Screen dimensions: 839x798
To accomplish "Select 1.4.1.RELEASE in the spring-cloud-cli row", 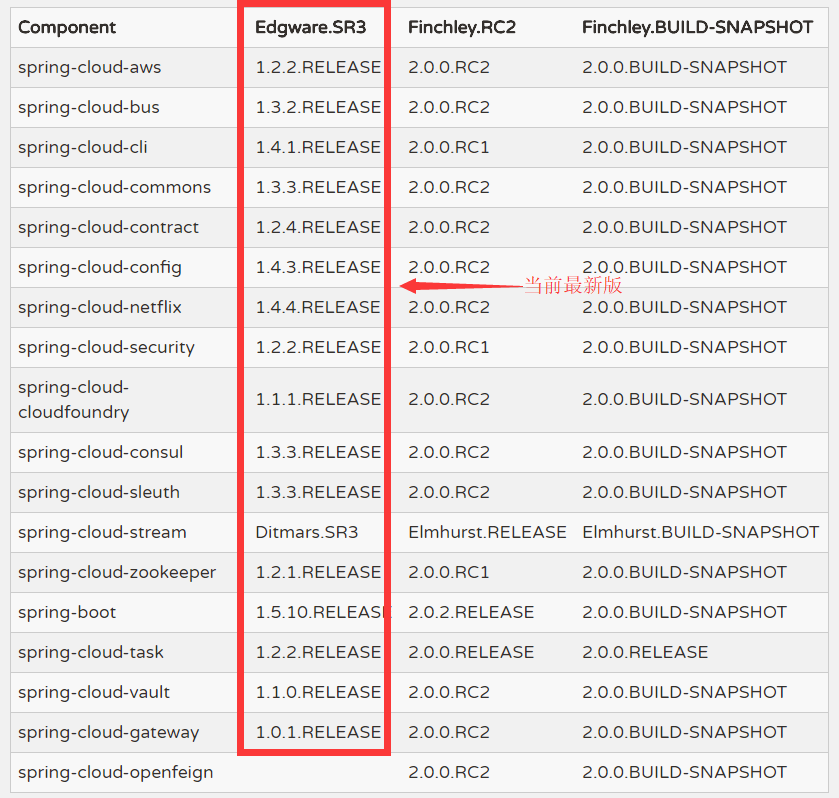I will 318,147.
